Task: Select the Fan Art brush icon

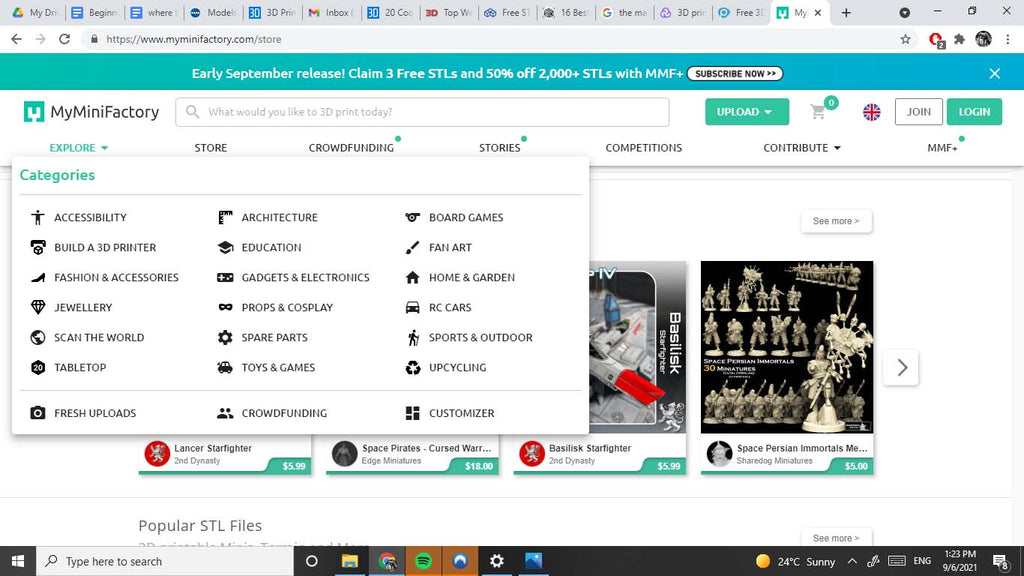Action: pyautogui.click(x=413, y=248)
